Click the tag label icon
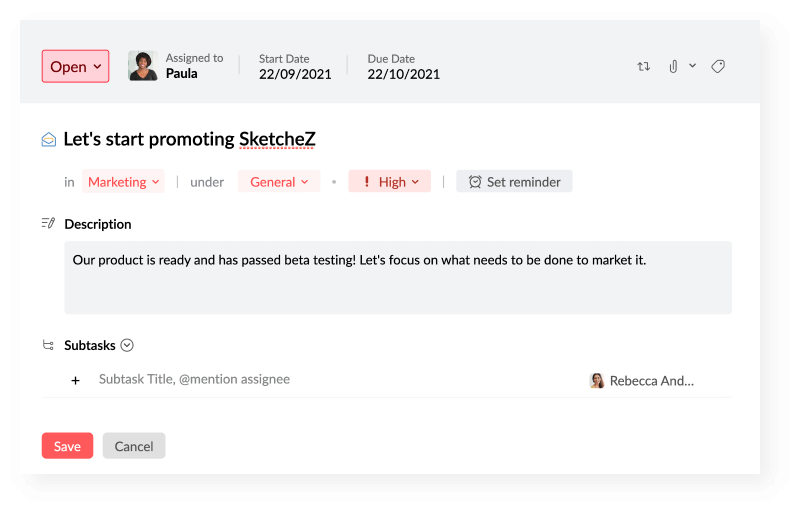 tap(718, 67)
